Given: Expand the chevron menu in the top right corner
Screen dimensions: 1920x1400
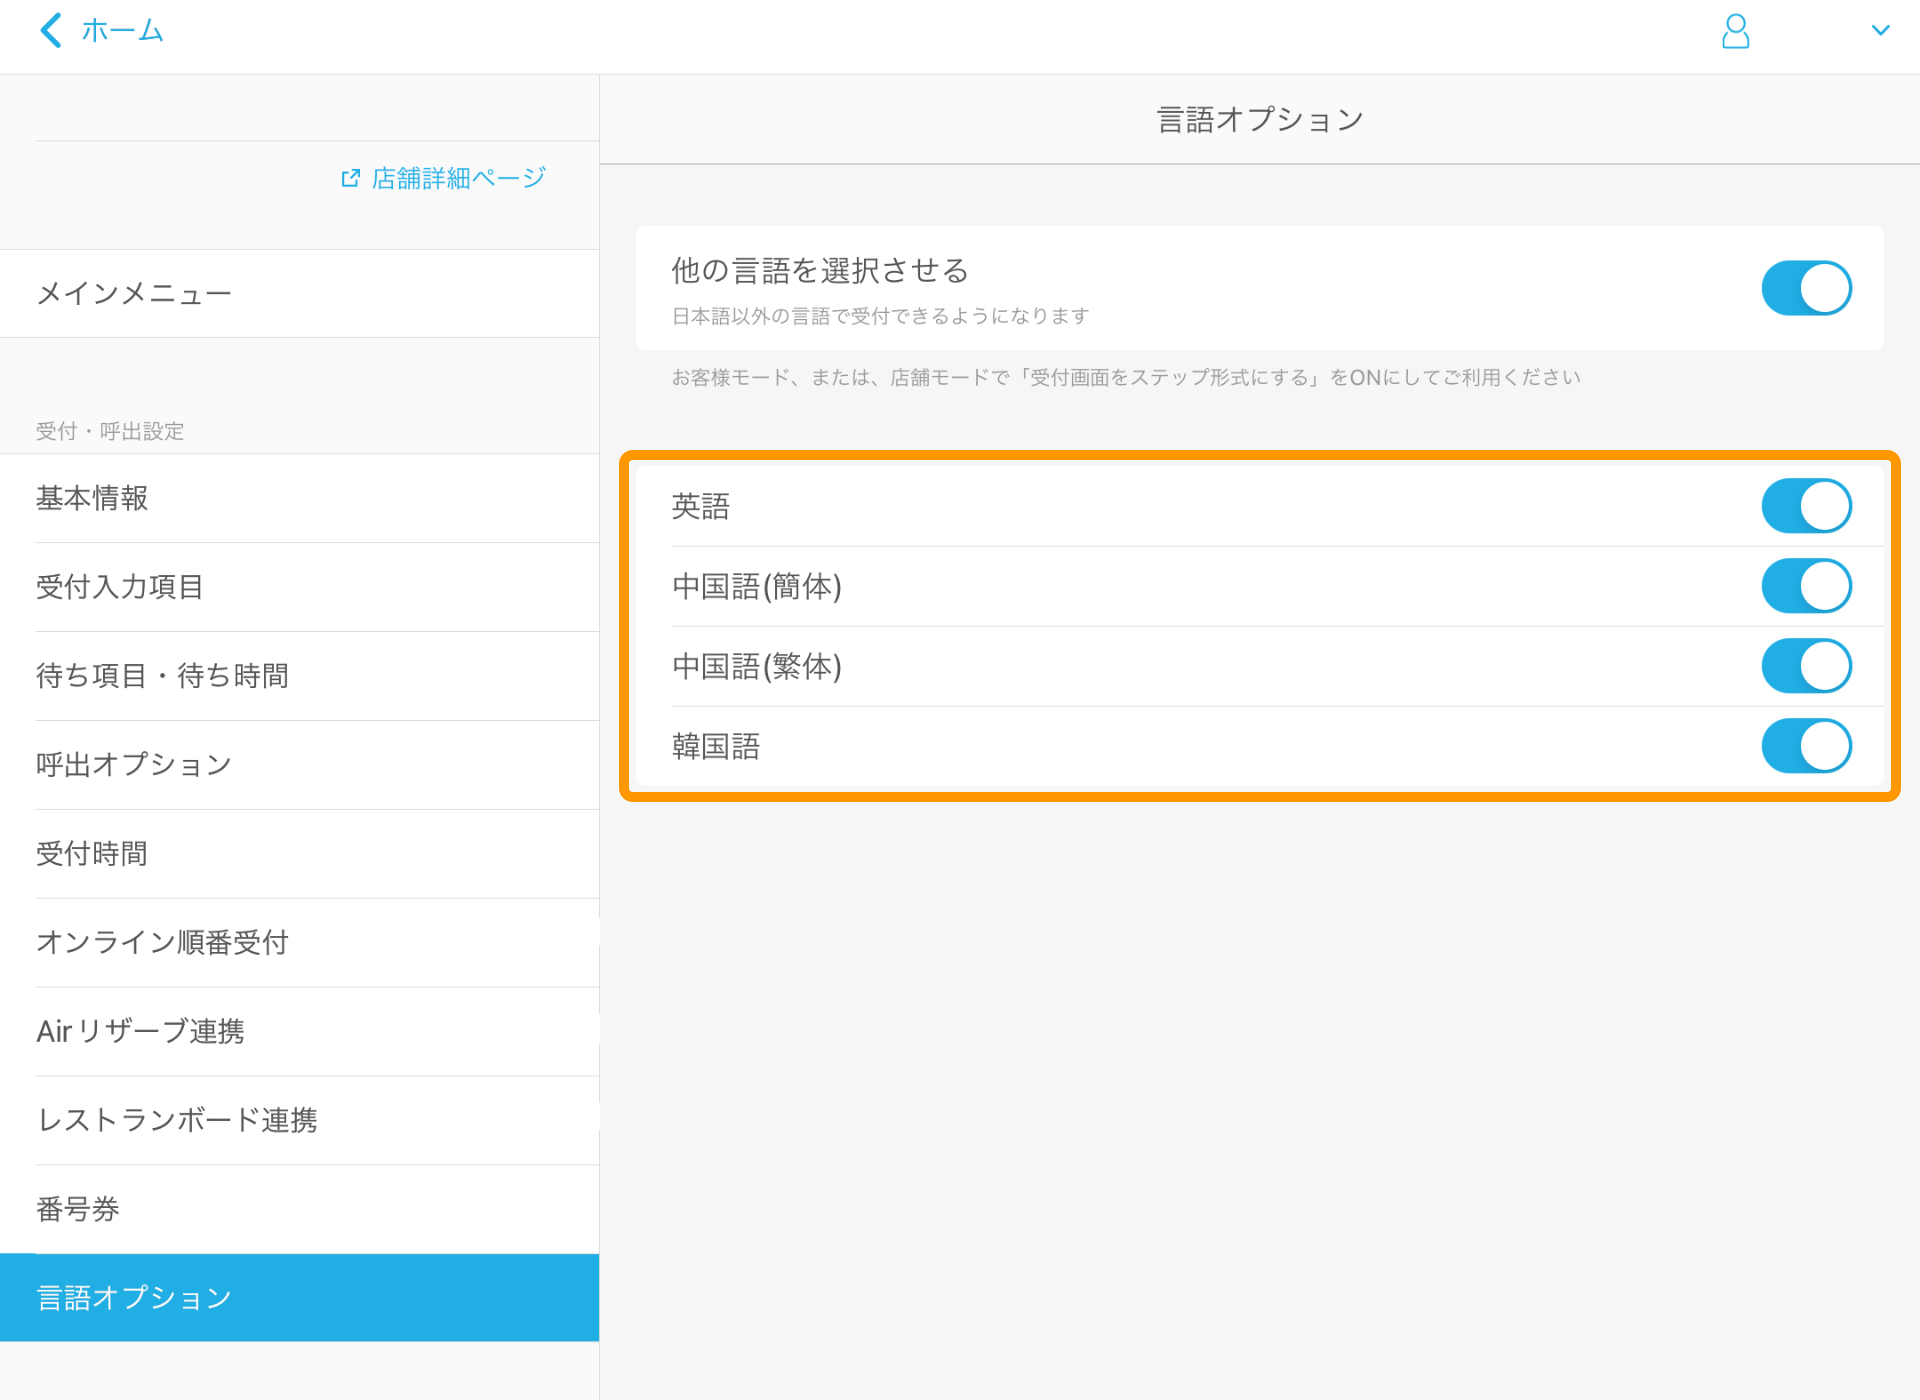Looking at the screenshot, I should 1882,30.
